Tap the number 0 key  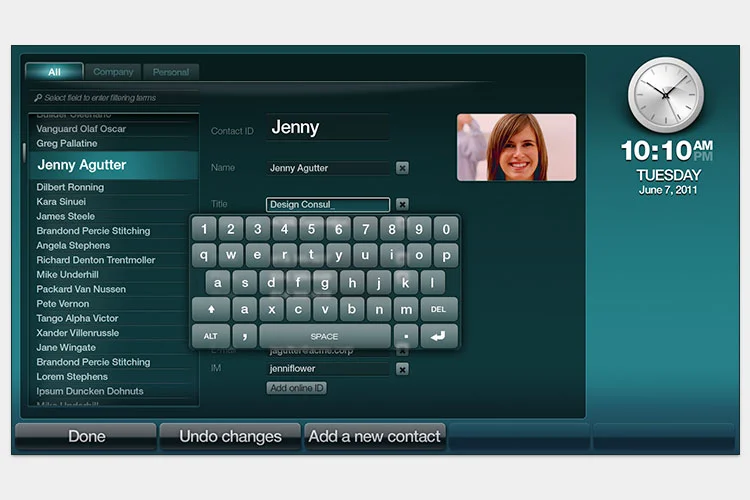pos(446,229)
